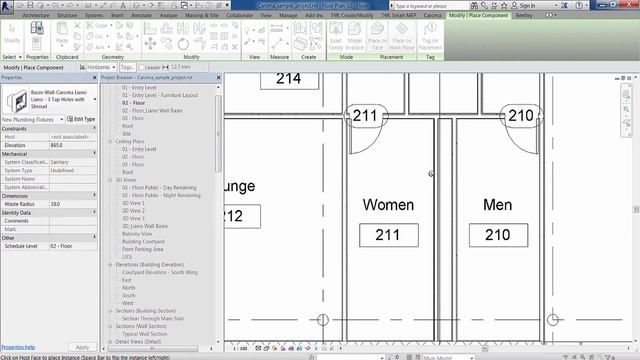Viewport: 640px width, 360px height.
Task: Toggle the Leader checkbox in options bar
Action: click(x=142, y=67)
